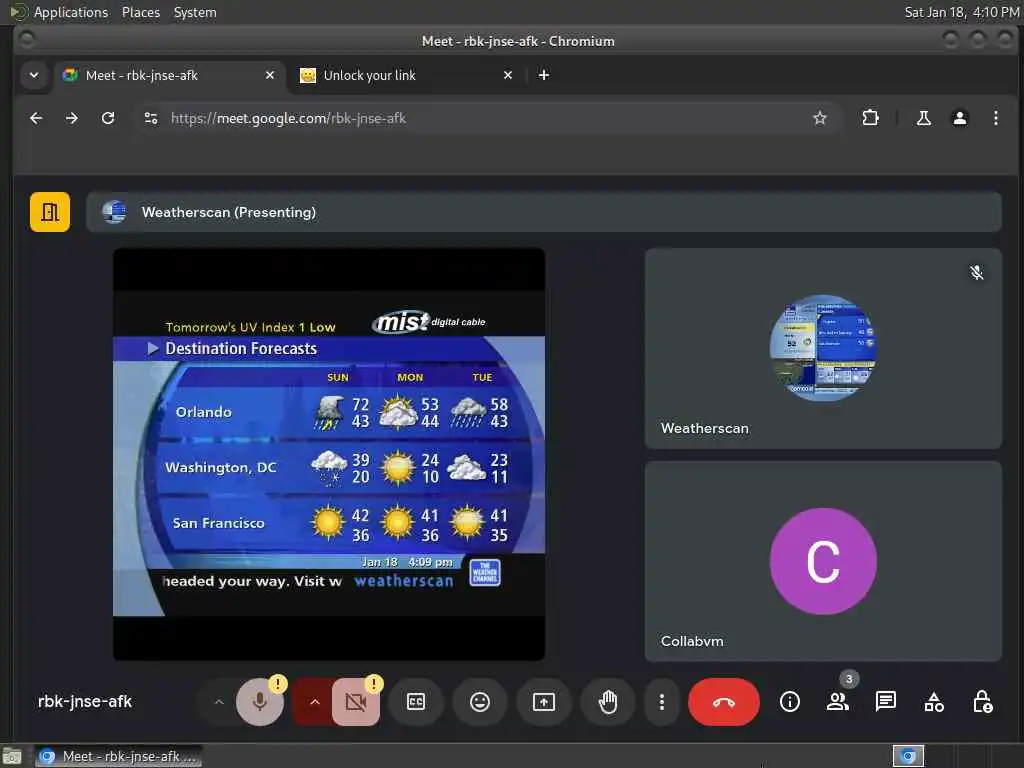The height and width of the screenshot is (768, 1024).
Task: Open the Chrome Labs flask icon
Action: point(923,118)
